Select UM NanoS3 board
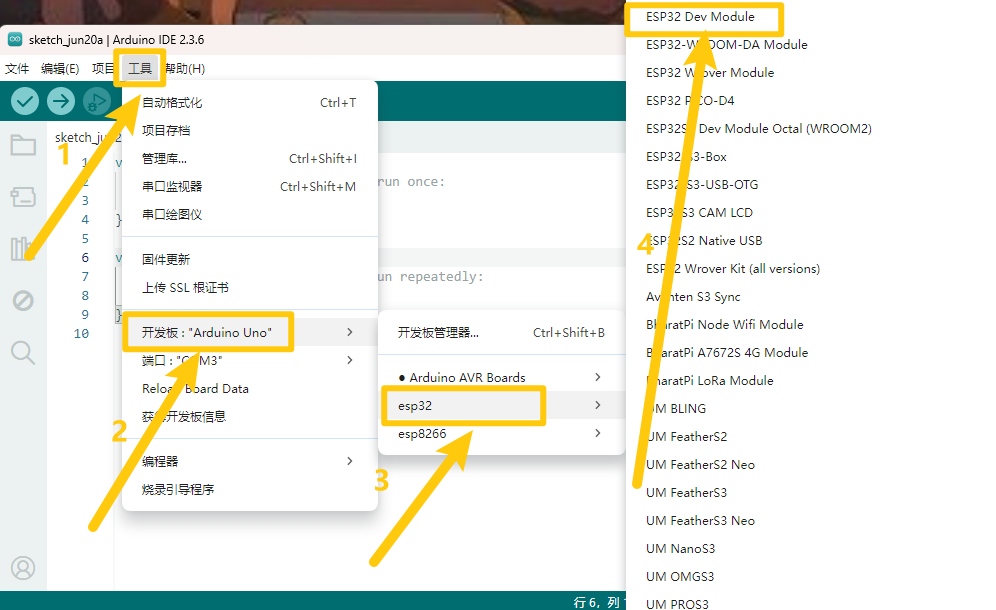 coord(680,548)
